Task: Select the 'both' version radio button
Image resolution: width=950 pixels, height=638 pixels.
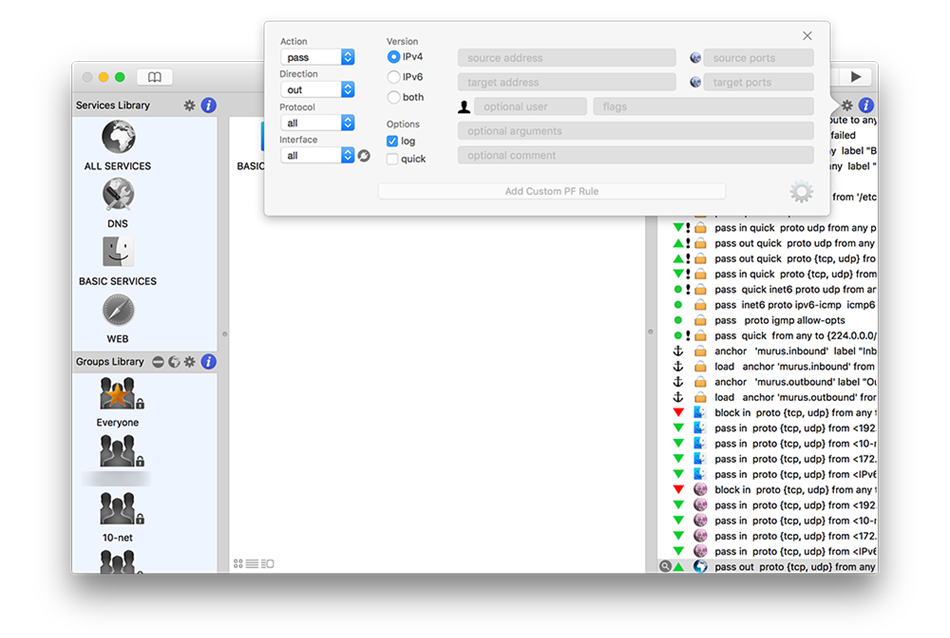Action: (x=394, y=97)
